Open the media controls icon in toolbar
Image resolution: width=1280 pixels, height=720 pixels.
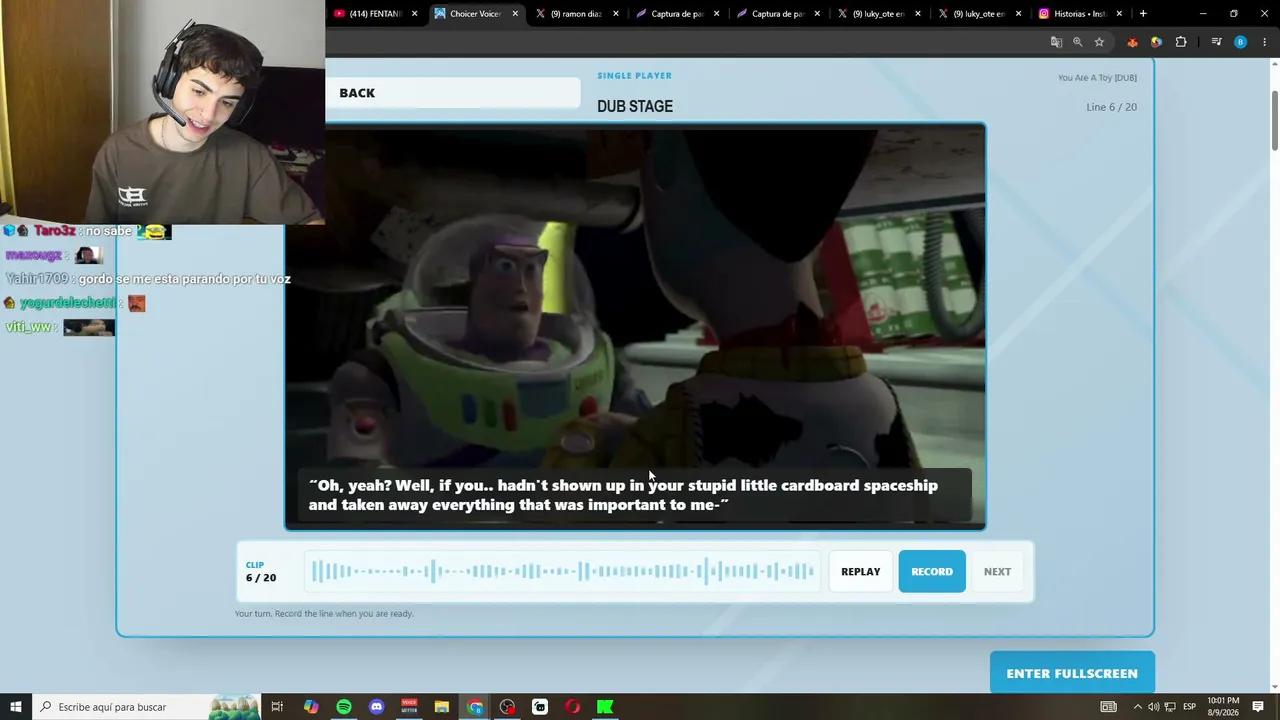point(1216,42)
